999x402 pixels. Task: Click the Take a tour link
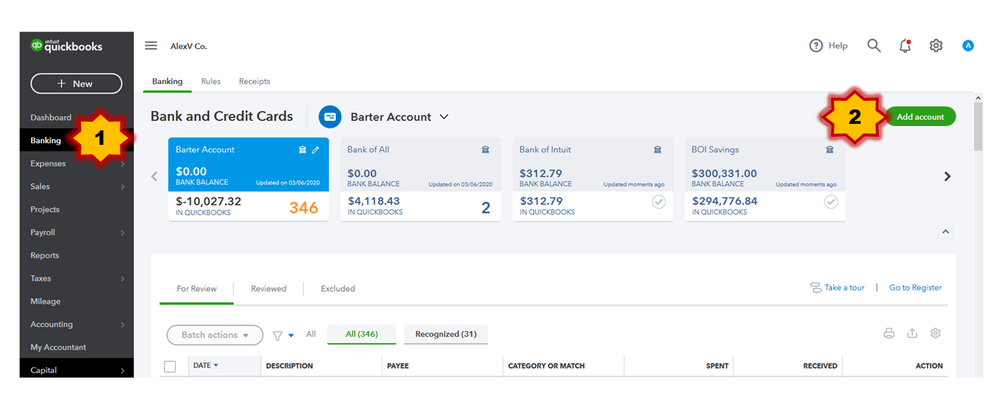coord(837,288)
